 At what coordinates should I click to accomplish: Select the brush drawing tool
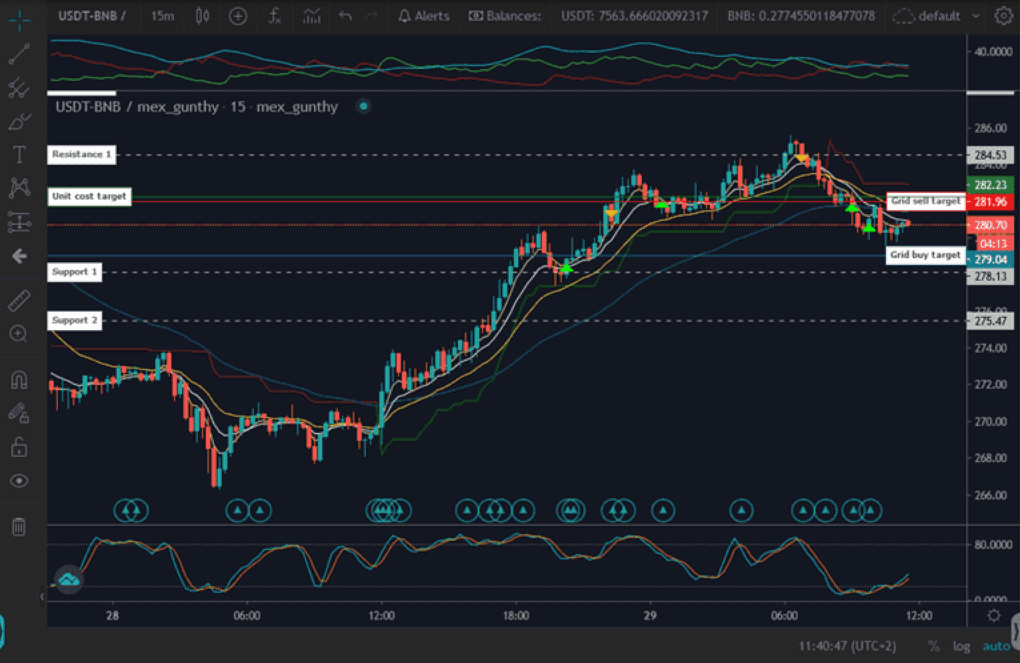pyautogui.click(x=19, y=122)
